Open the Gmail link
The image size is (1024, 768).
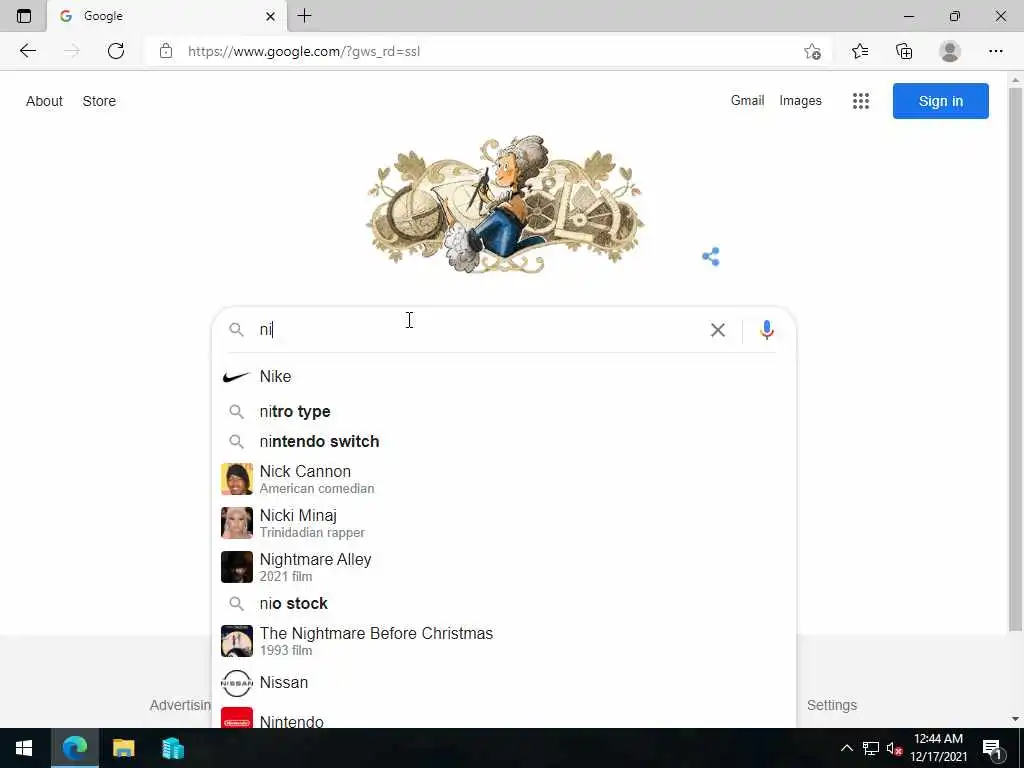point(747,101)
